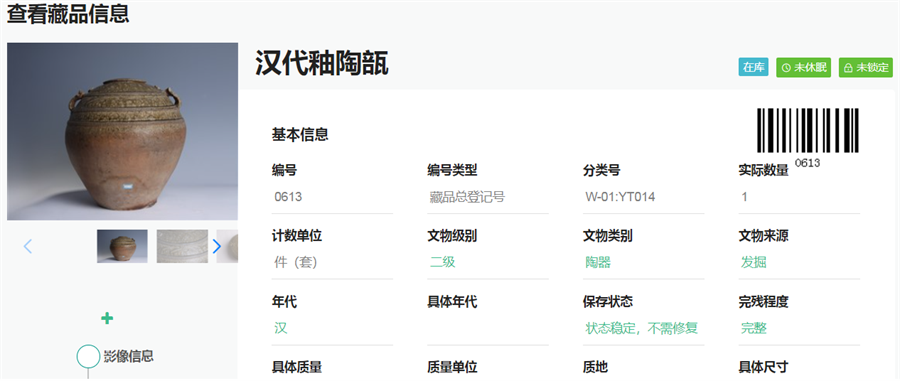Image resolution: width=900 pixels, height=381 pixels.
Task: Select the second gray texture thumbnail
Action: click(x=183, y=247)
